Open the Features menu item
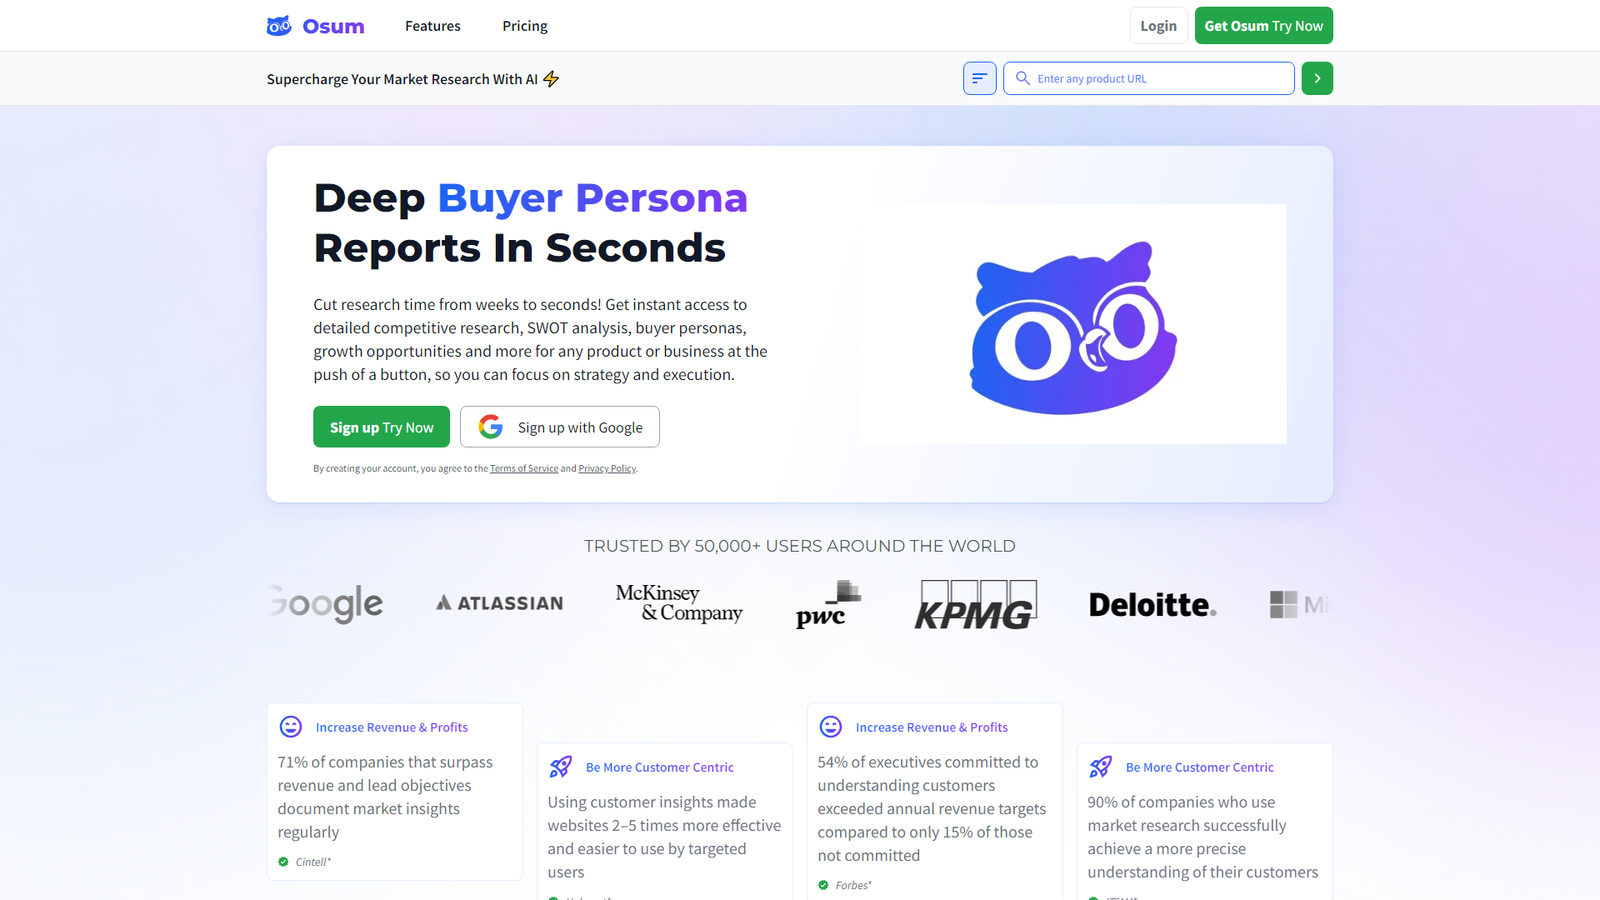 (433, 26)
